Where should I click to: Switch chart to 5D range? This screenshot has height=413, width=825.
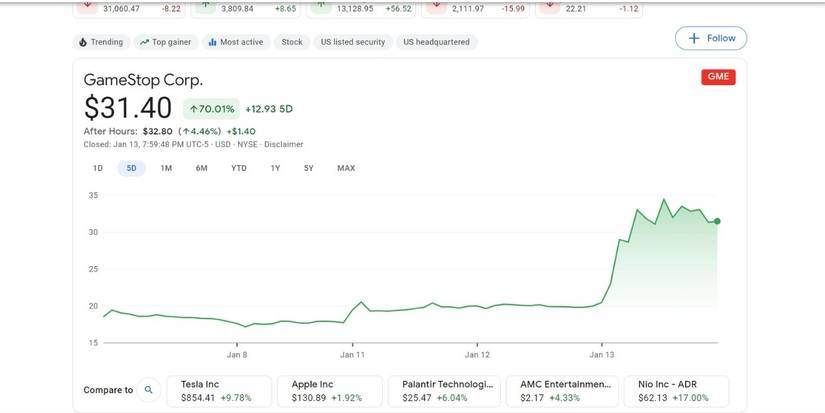tap(132, 168)
